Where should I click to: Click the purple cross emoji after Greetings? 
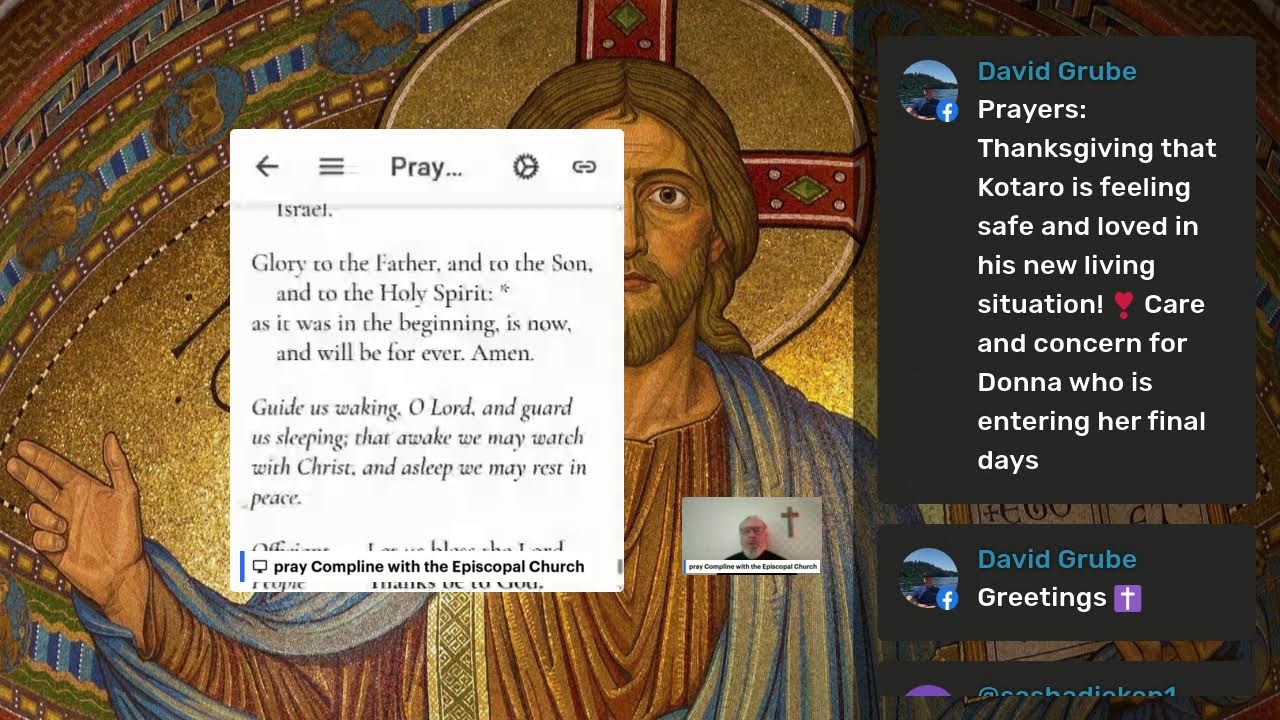[1127, 598]
